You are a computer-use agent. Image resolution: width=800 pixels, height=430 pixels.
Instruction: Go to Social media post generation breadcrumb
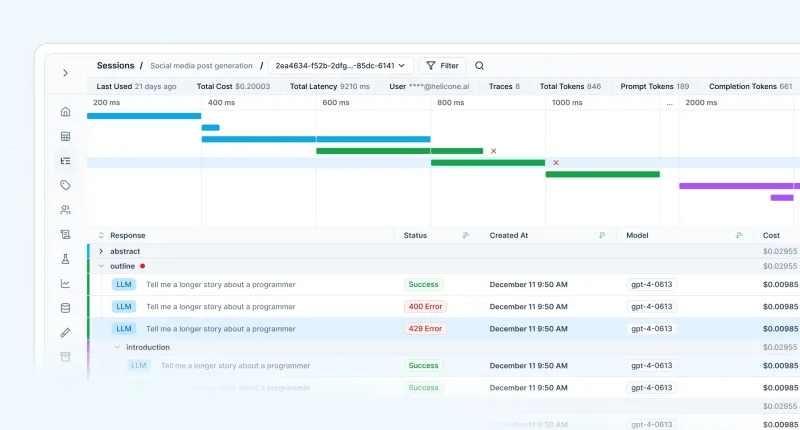[201, 66]
